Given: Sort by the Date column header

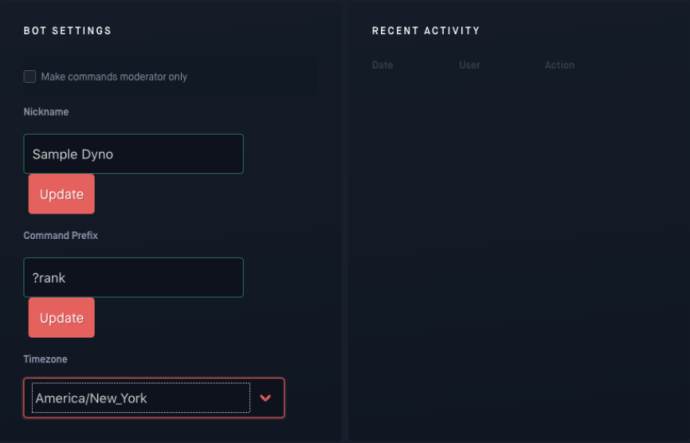Looking at the screenshot, I should click(382, 65).
